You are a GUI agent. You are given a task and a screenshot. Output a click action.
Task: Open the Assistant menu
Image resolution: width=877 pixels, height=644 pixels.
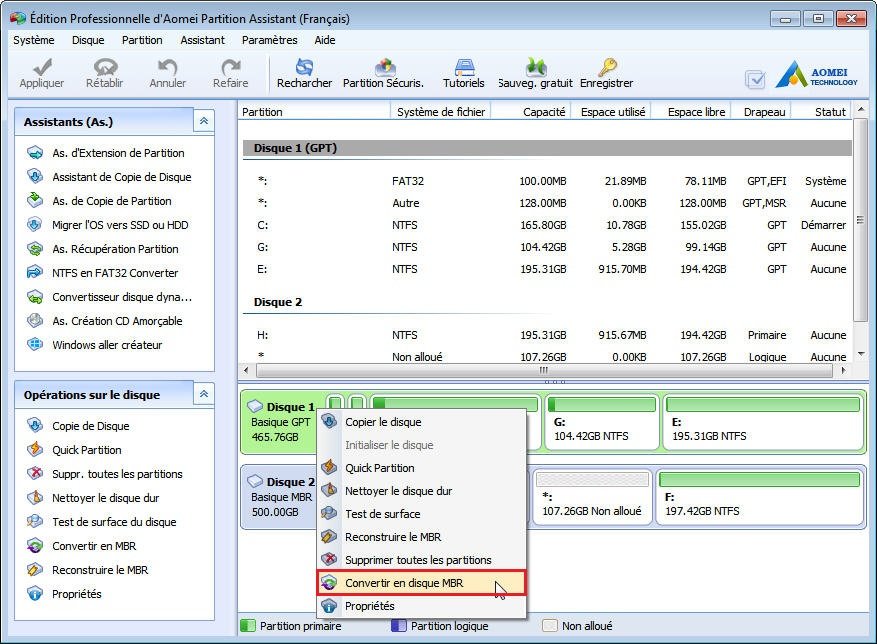[x=202, y=40]
